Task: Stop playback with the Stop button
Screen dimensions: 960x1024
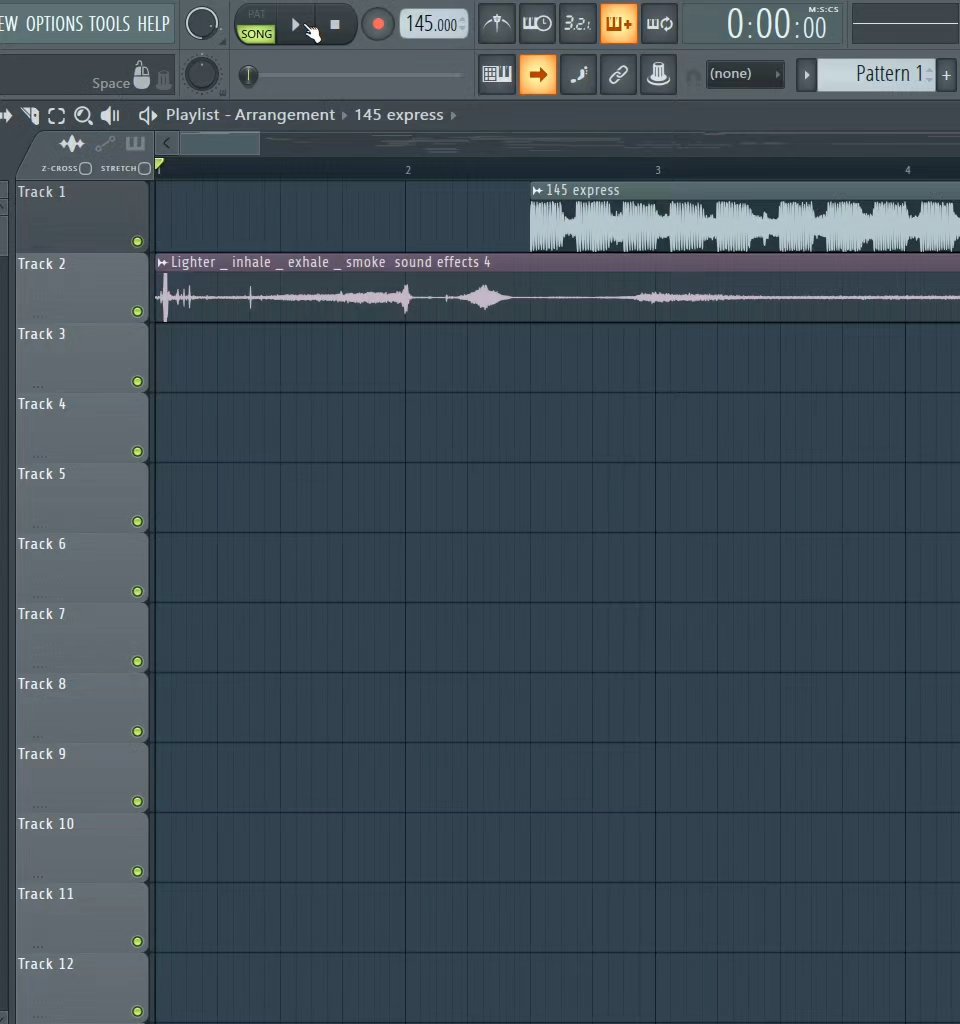Action: pos(335,25)
